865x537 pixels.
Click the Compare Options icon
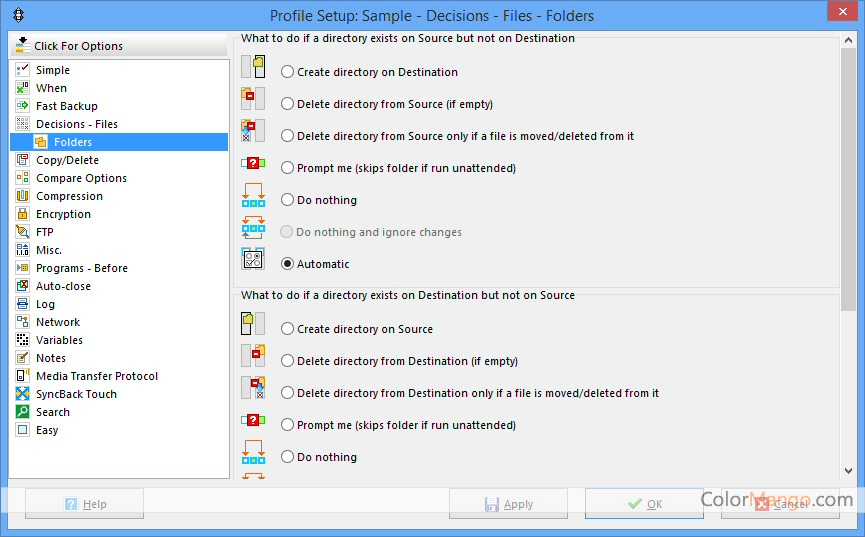click(x=23, y=178)
